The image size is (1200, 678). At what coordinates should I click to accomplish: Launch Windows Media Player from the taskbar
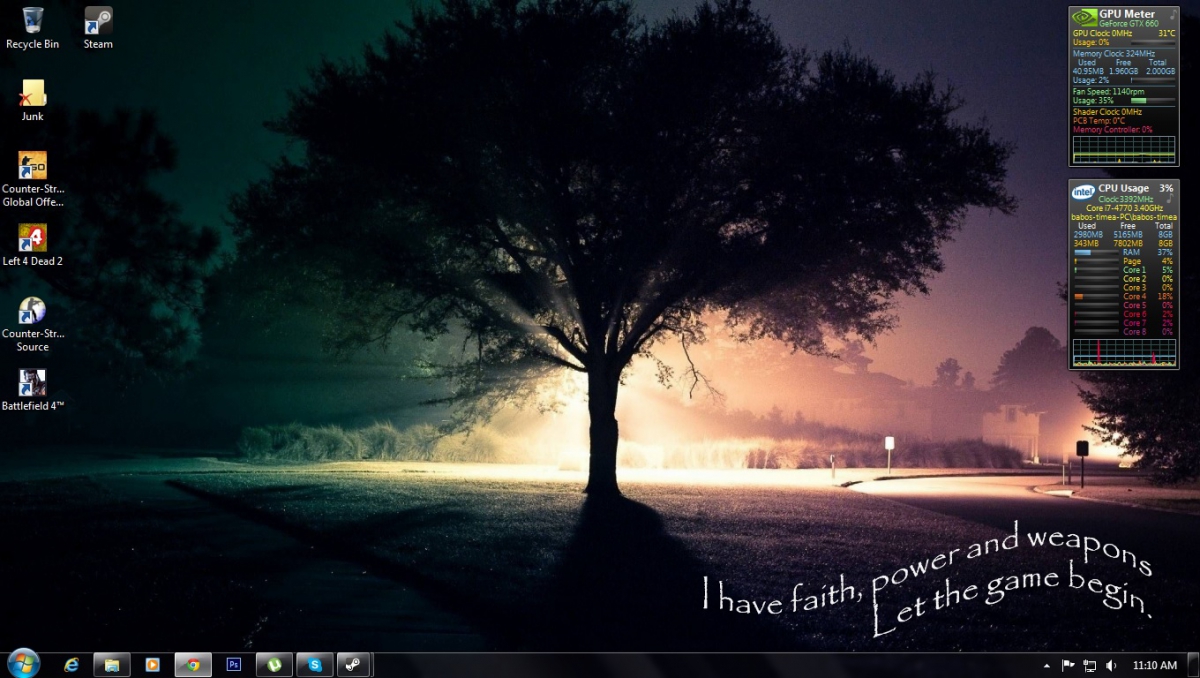point(152,664)
